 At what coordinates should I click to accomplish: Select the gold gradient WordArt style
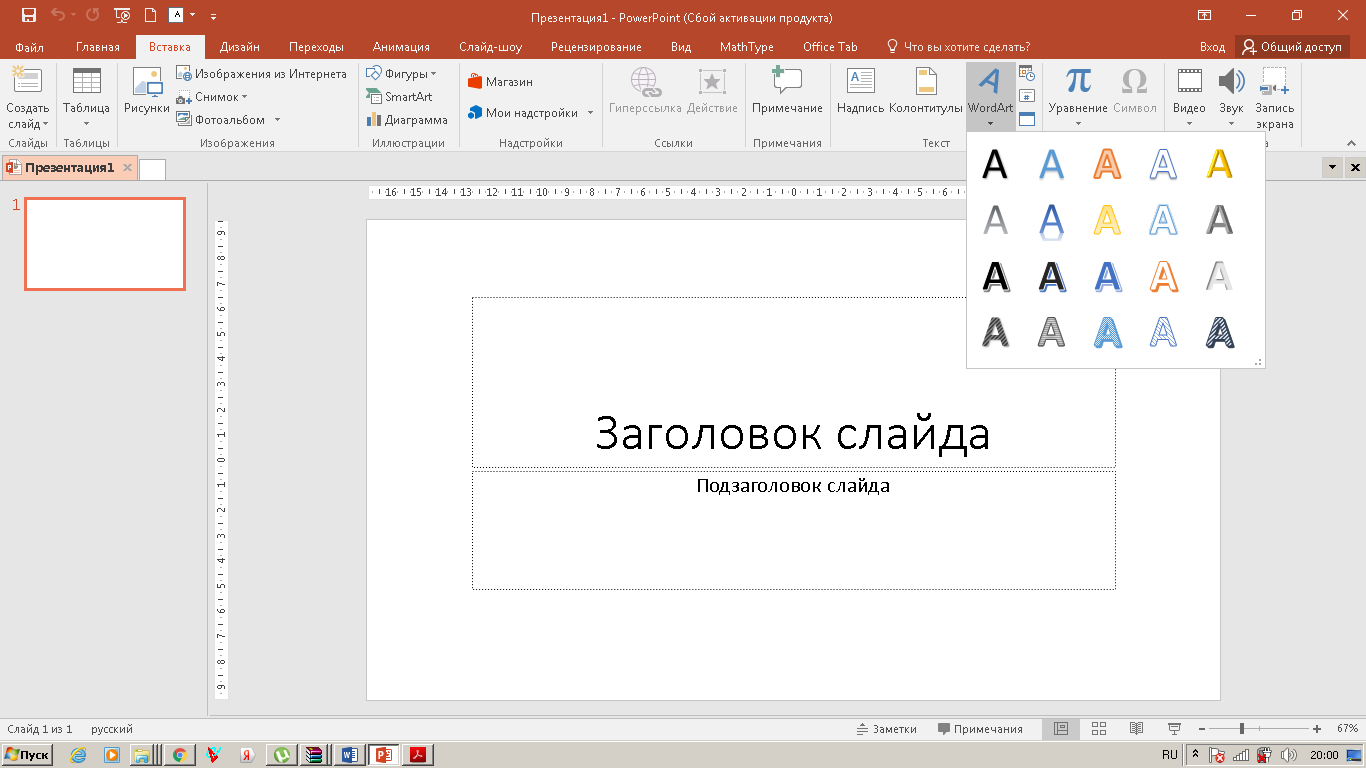pos(1219,163)
